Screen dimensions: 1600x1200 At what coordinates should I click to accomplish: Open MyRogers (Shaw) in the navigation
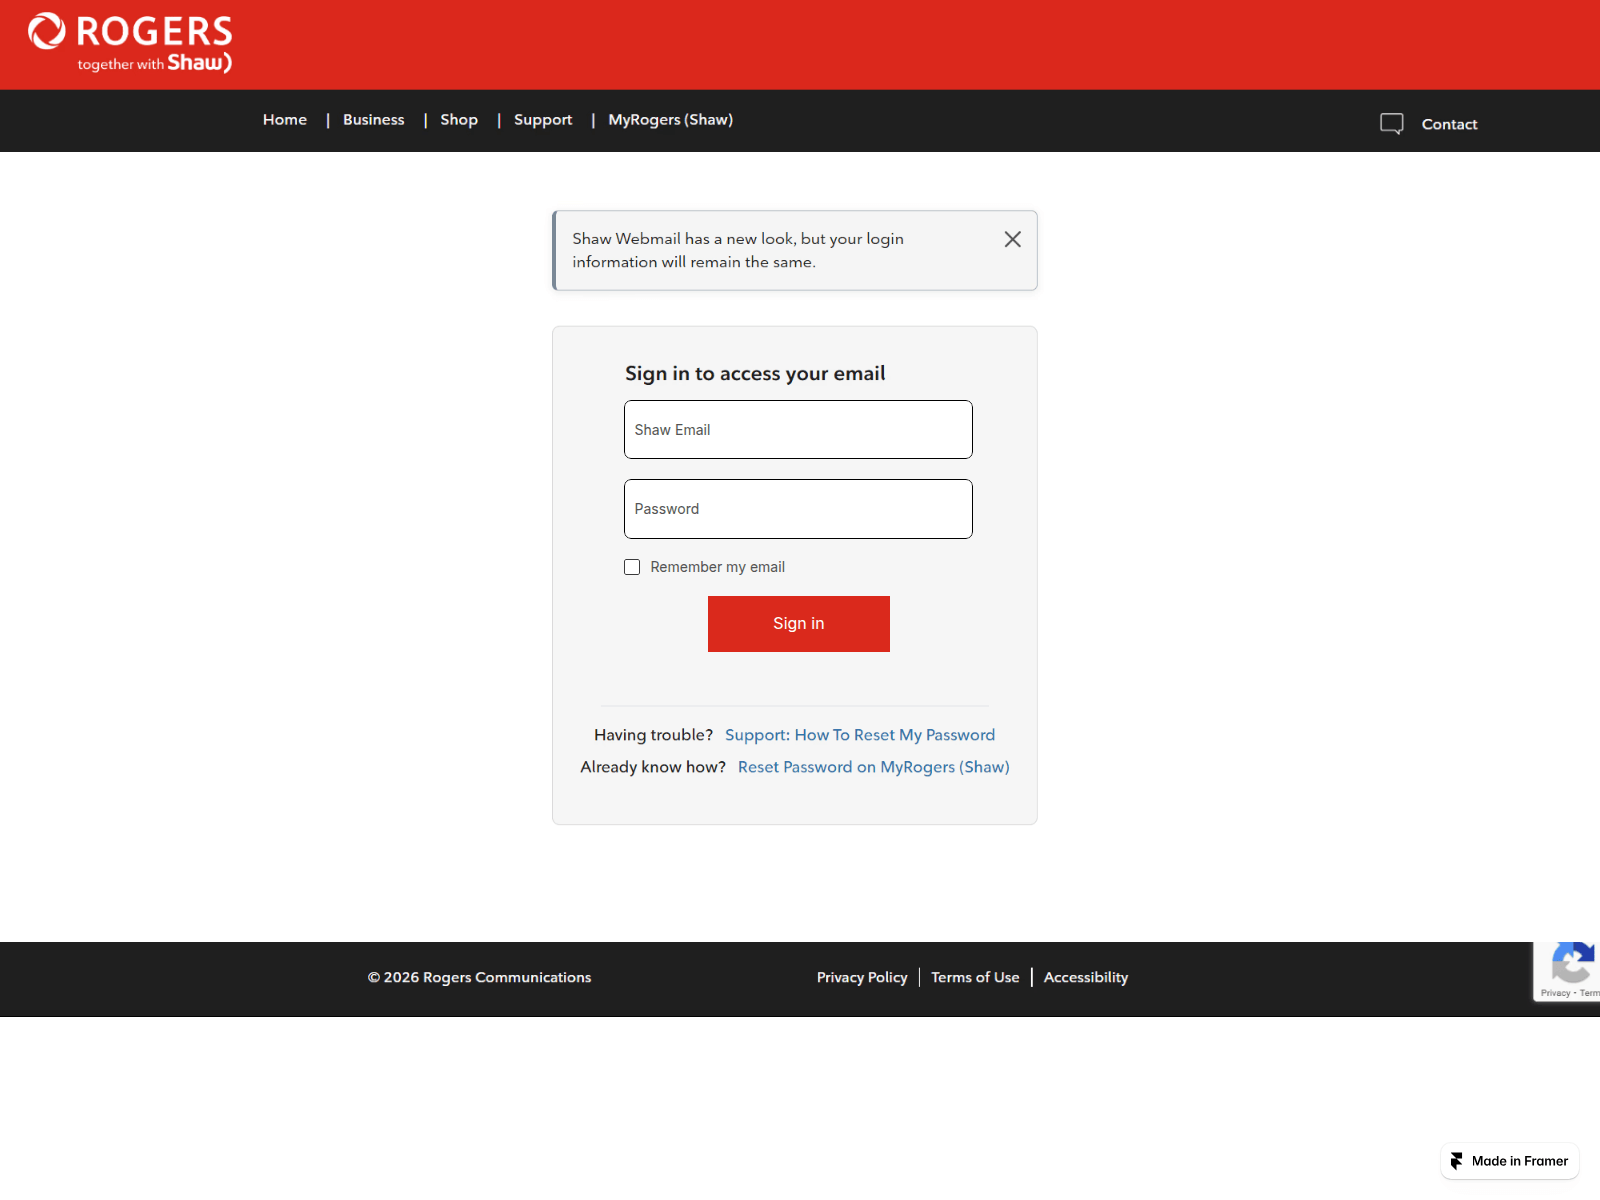coord(671,120)
